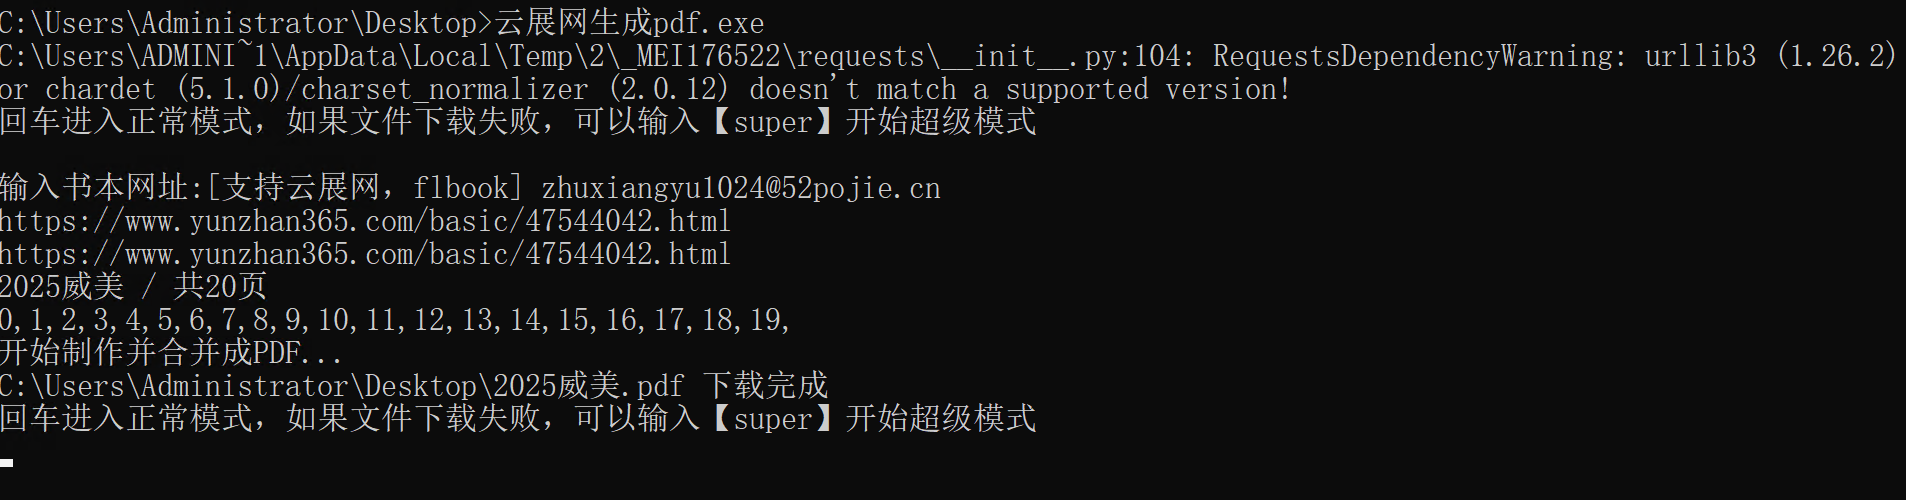Viewport: 1906px width, 500px height.
Task: Click the first 【super】 keyword
Action: coord(773,122)
